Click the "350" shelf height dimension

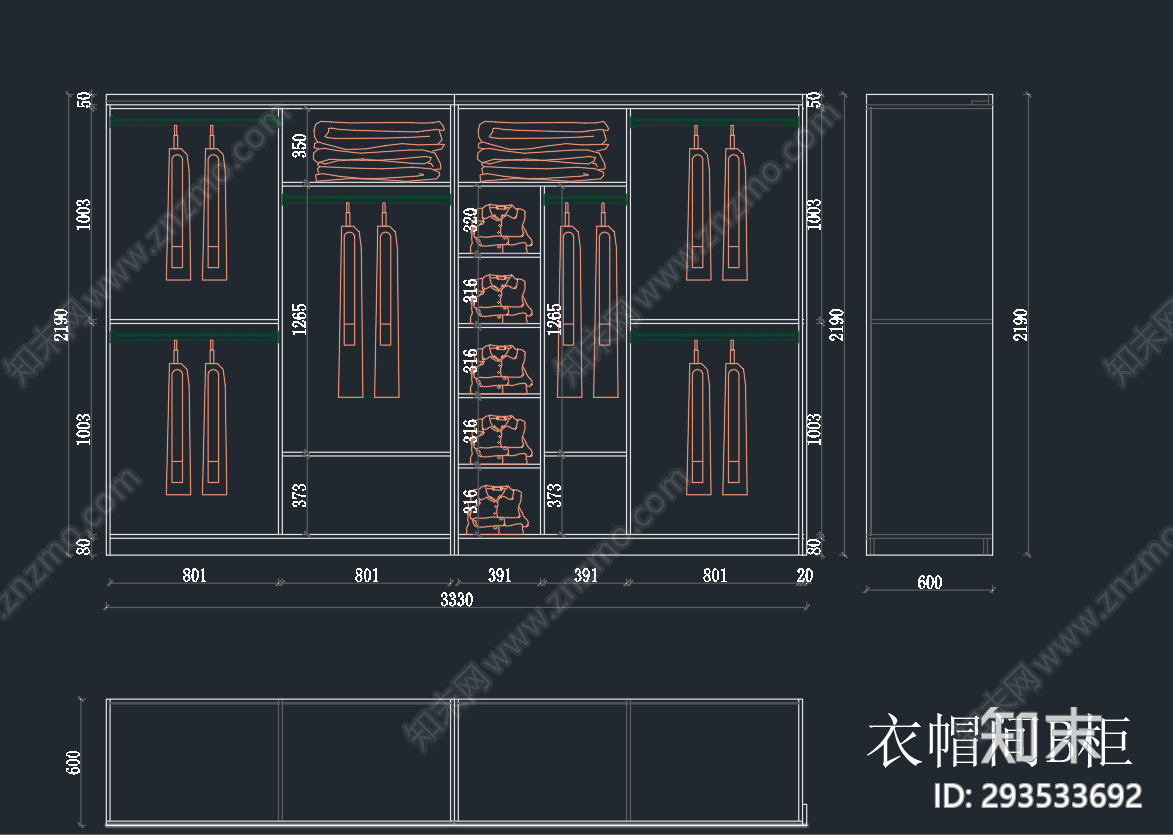299,145
